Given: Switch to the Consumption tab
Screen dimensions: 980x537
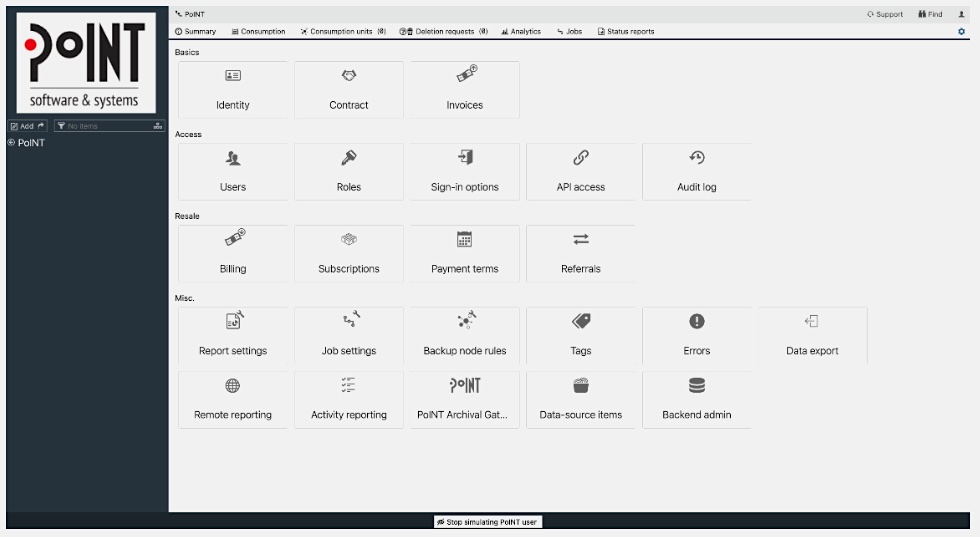Looking at the screenshot, I should point(258,31).
